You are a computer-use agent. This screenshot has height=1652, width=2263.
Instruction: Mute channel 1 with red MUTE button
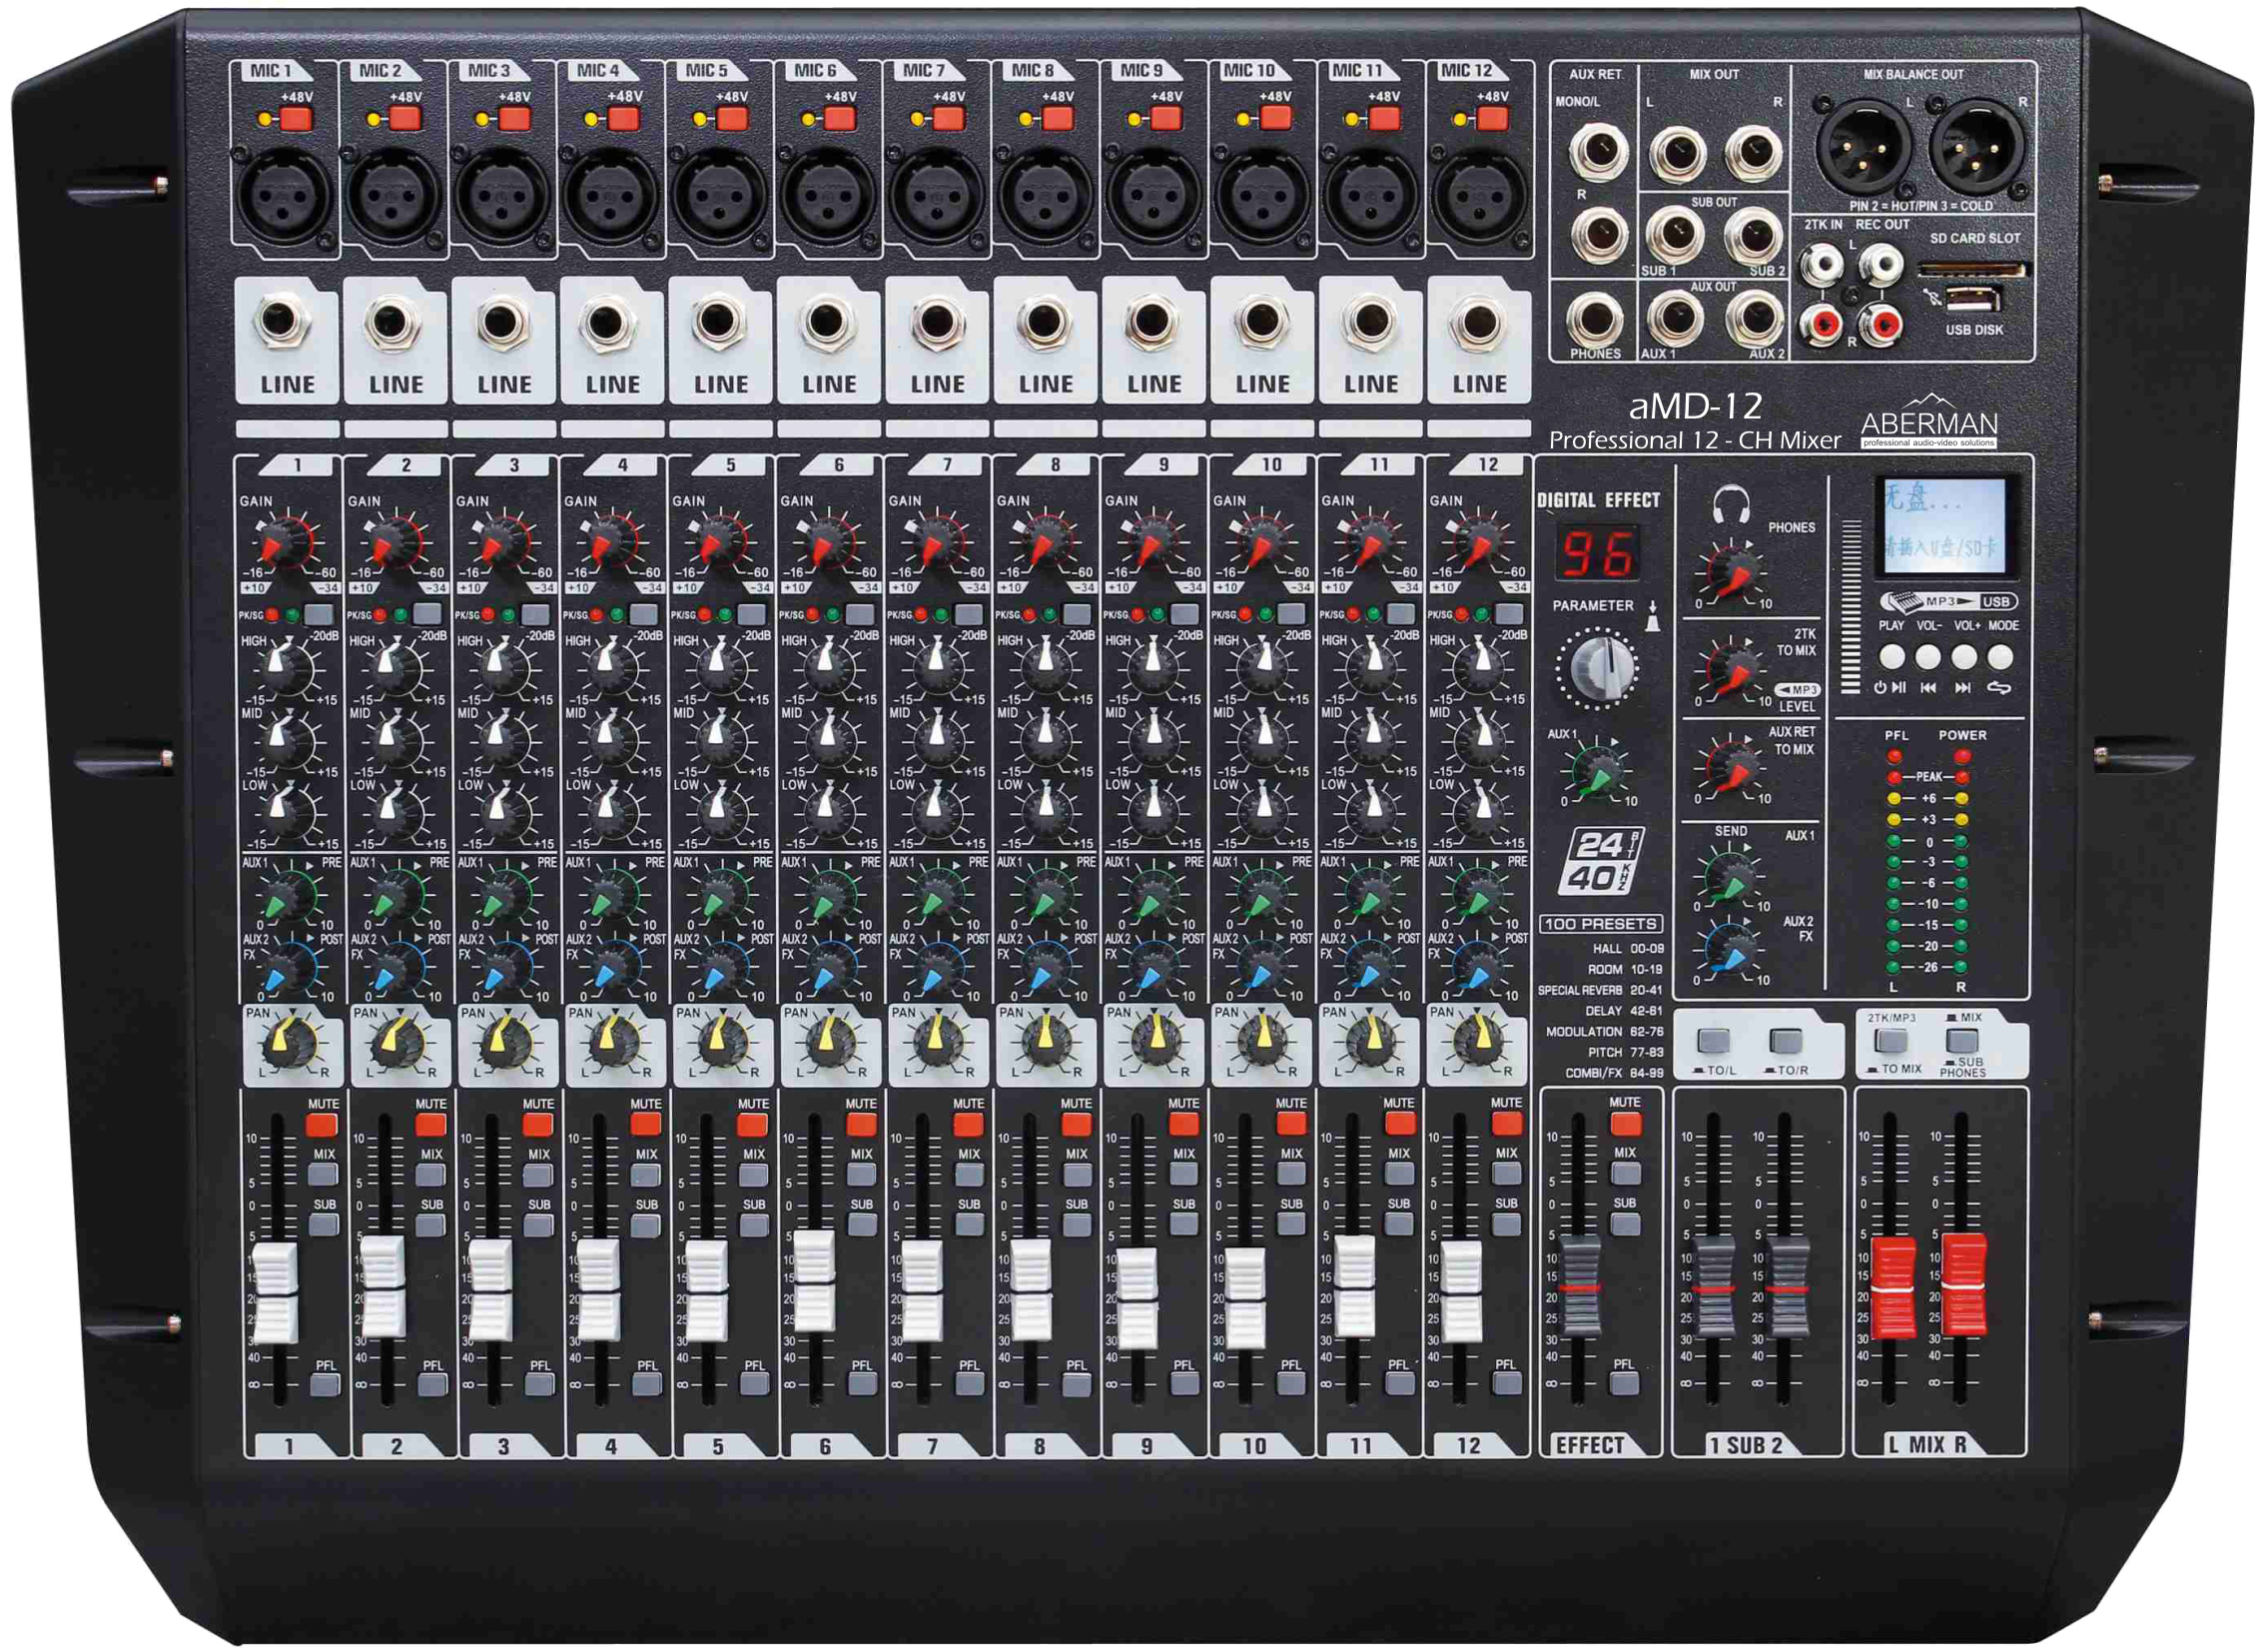[322, 1124]
